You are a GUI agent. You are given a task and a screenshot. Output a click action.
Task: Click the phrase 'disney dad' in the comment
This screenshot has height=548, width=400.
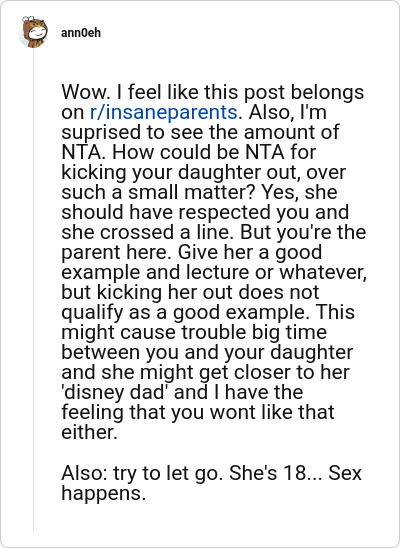click(114, 392)
